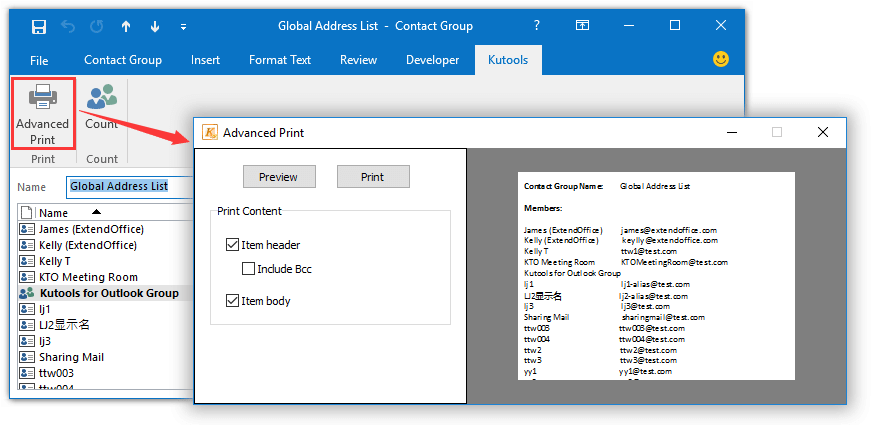Switch to the Format Text tab
Viewport: 876px width, 425px height.
pos(280,60)
